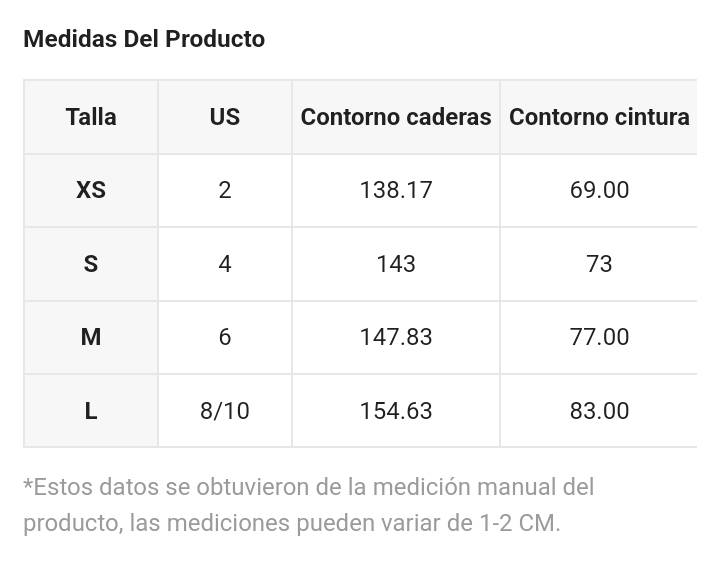Click hip value 143

(x=396, y=264)
